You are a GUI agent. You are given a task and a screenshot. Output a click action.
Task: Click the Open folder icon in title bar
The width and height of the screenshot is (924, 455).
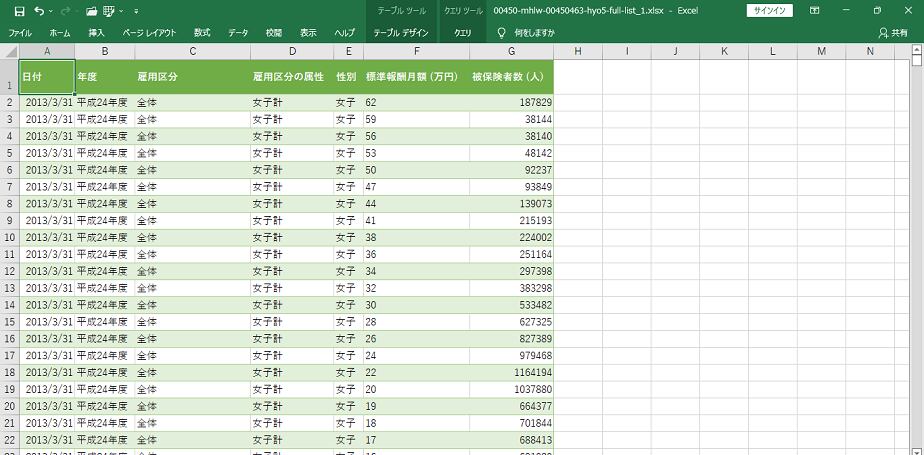(92, 11)
